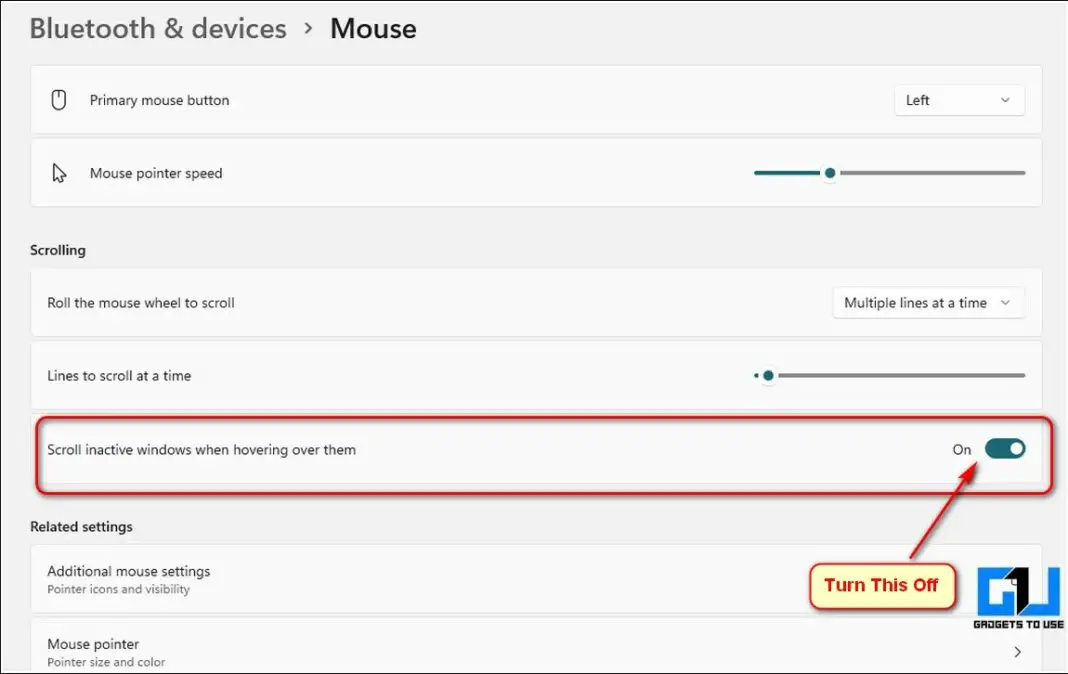Open the Multiple lines at a time dropdown
Screen dimensions: 1068x674
tap(928, 303)
